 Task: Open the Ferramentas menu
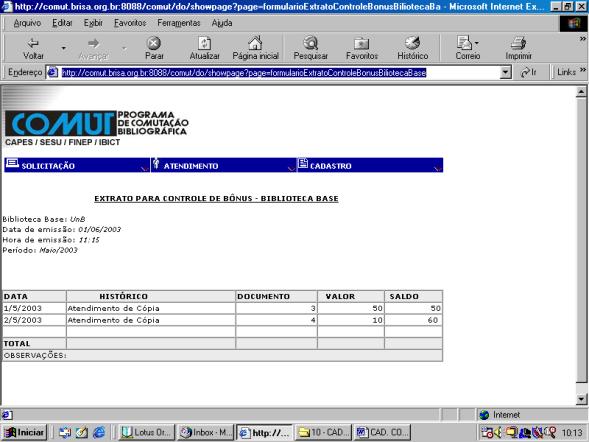[179, 23]
